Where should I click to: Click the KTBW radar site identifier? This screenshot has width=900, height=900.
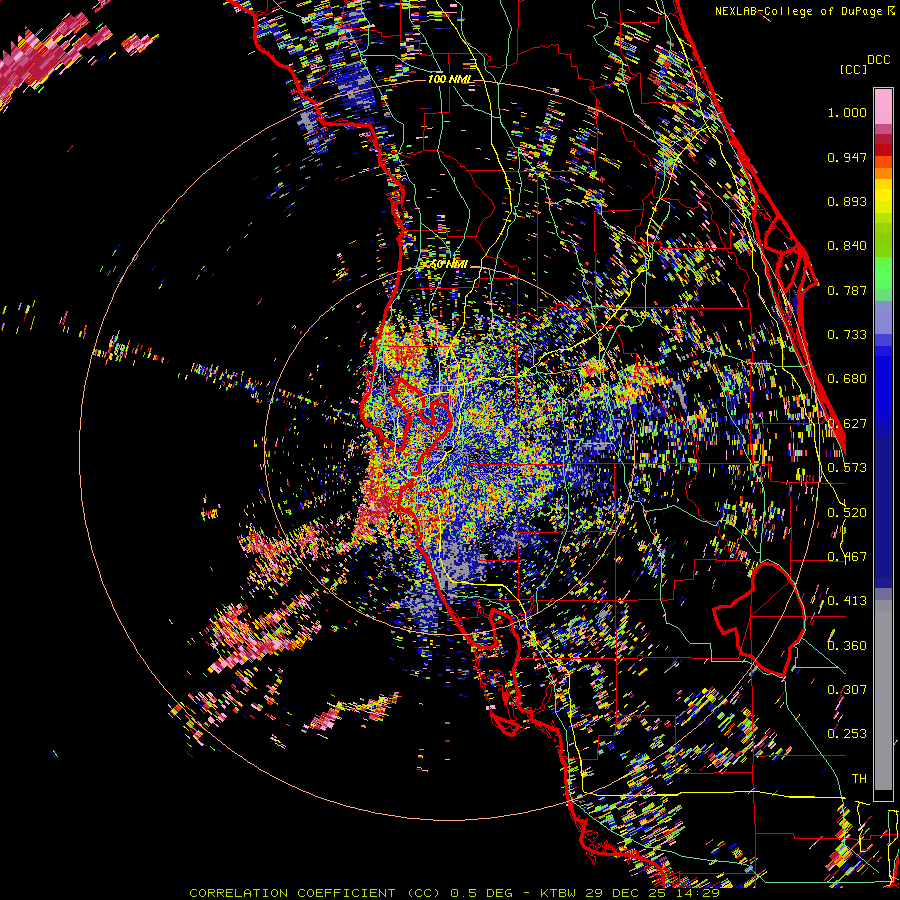click(x=558, y=893)
